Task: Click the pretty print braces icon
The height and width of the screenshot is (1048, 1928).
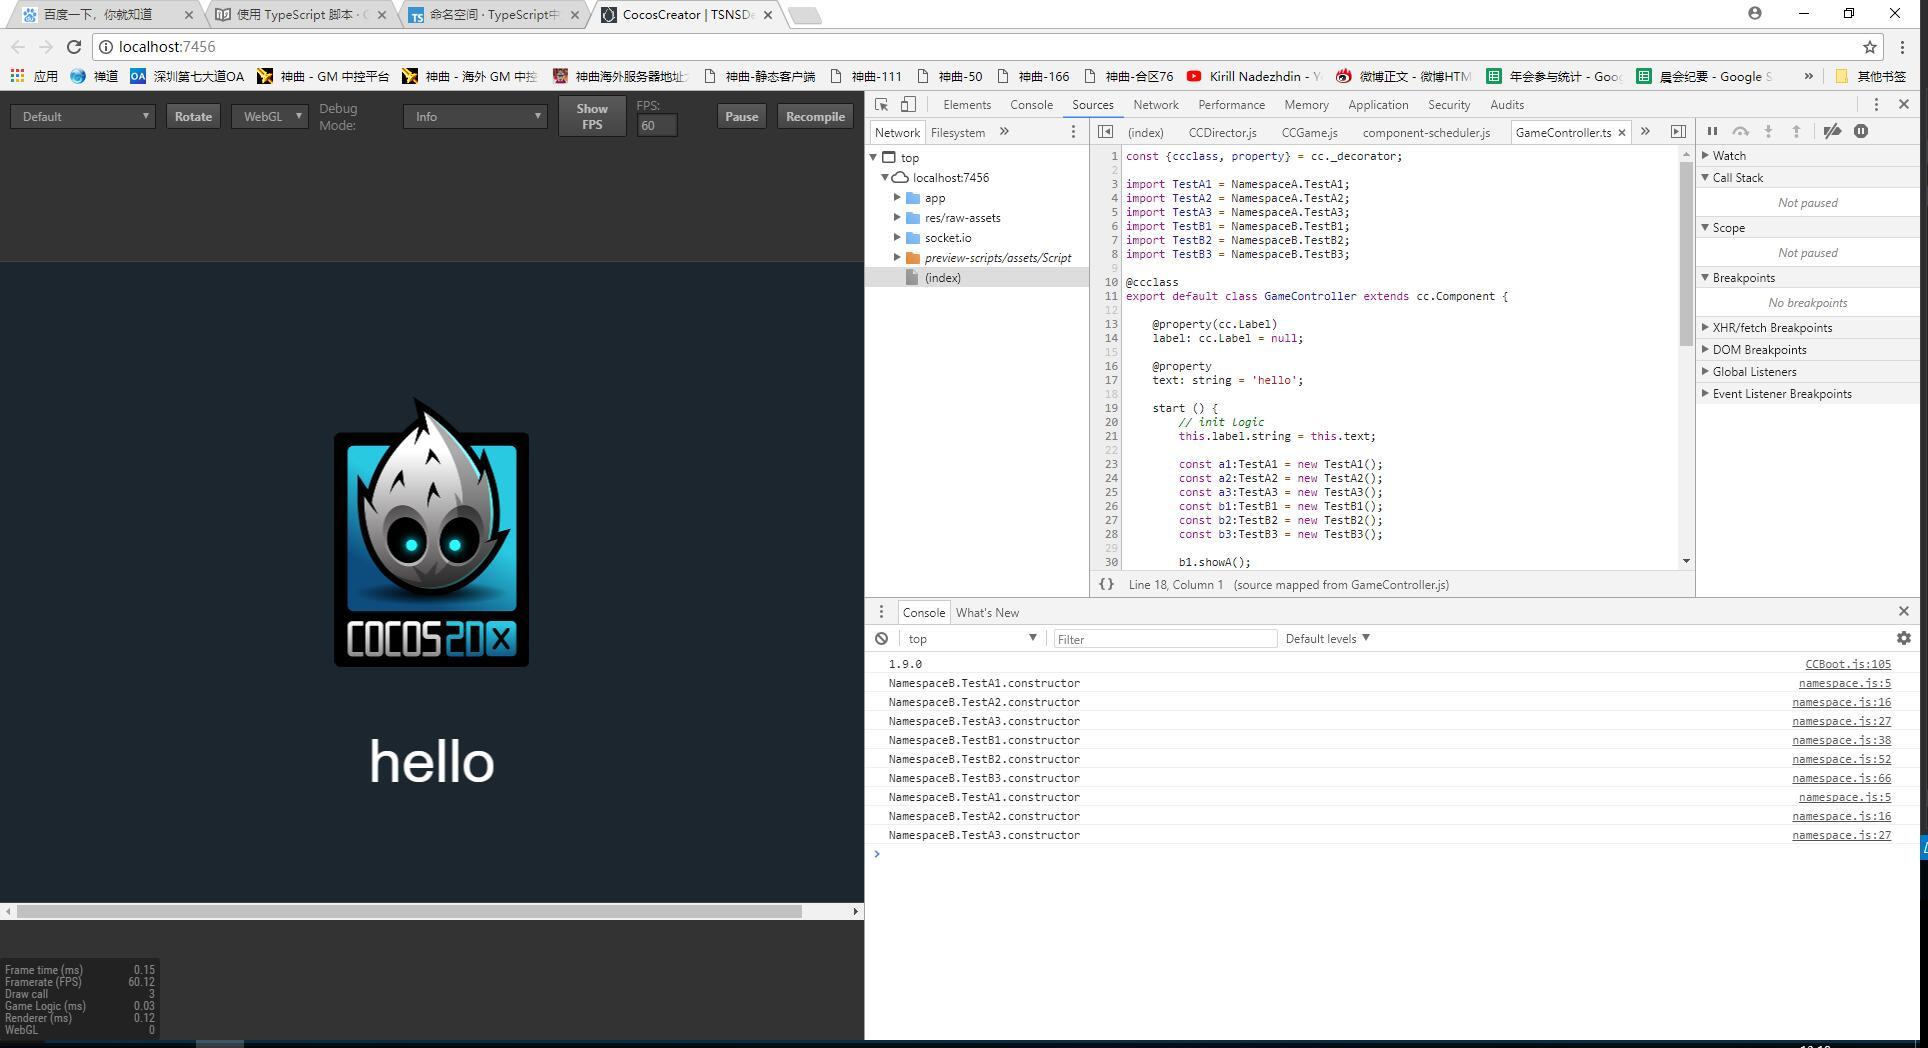Action: [x=1106, y=585]
